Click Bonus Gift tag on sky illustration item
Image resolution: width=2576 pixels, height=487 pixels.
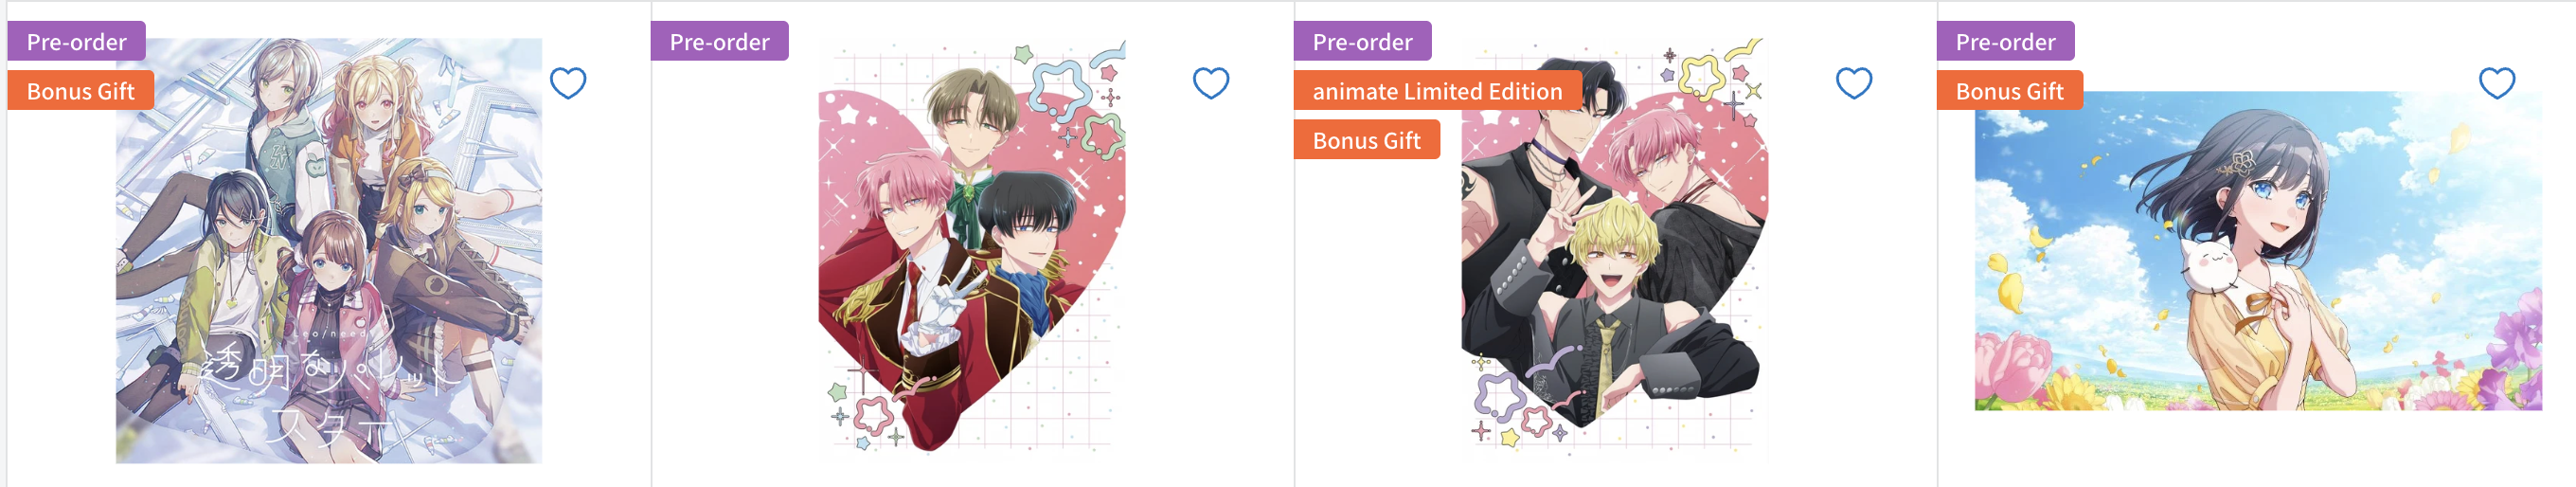[2009, 91]
